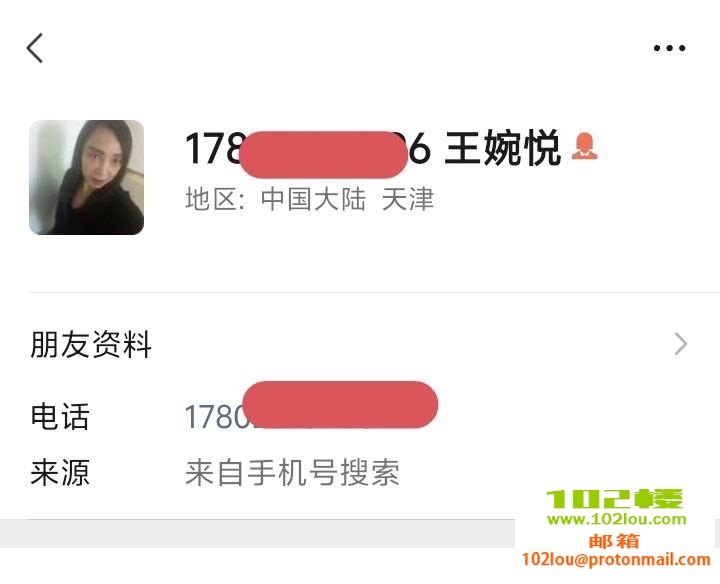
Task: Visit the www.102lou.com link
Action: pos(617,519)
